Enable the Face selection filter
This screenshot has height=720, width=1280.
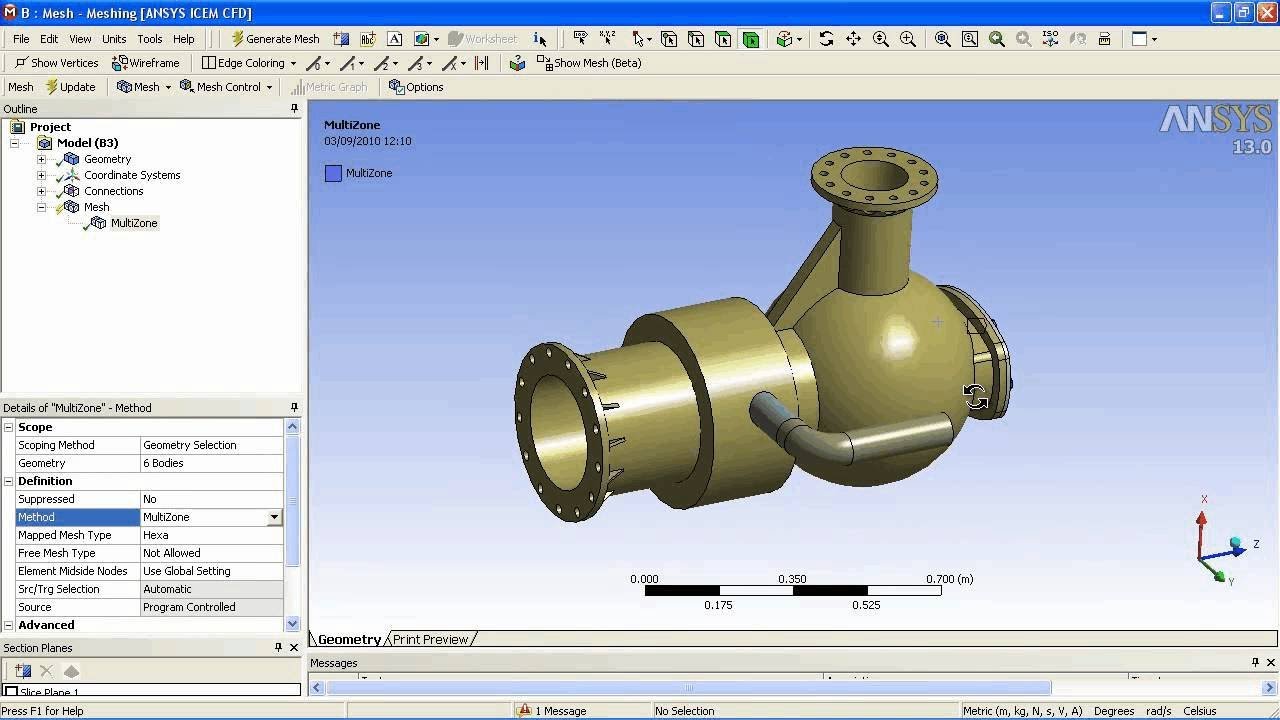pyautogui.click(x=723, y=39)
